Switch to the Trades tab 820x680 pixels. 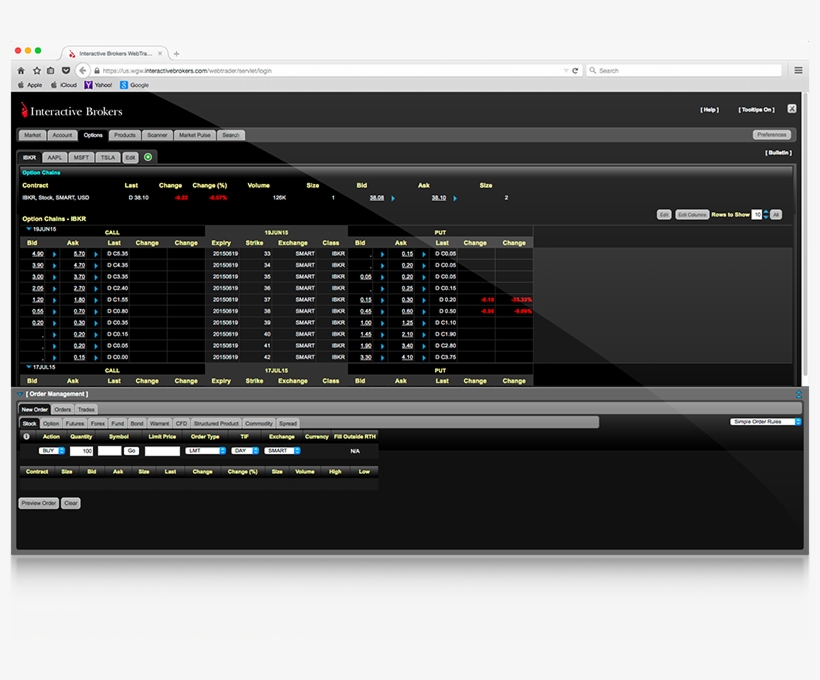click(x=86, y=410)
